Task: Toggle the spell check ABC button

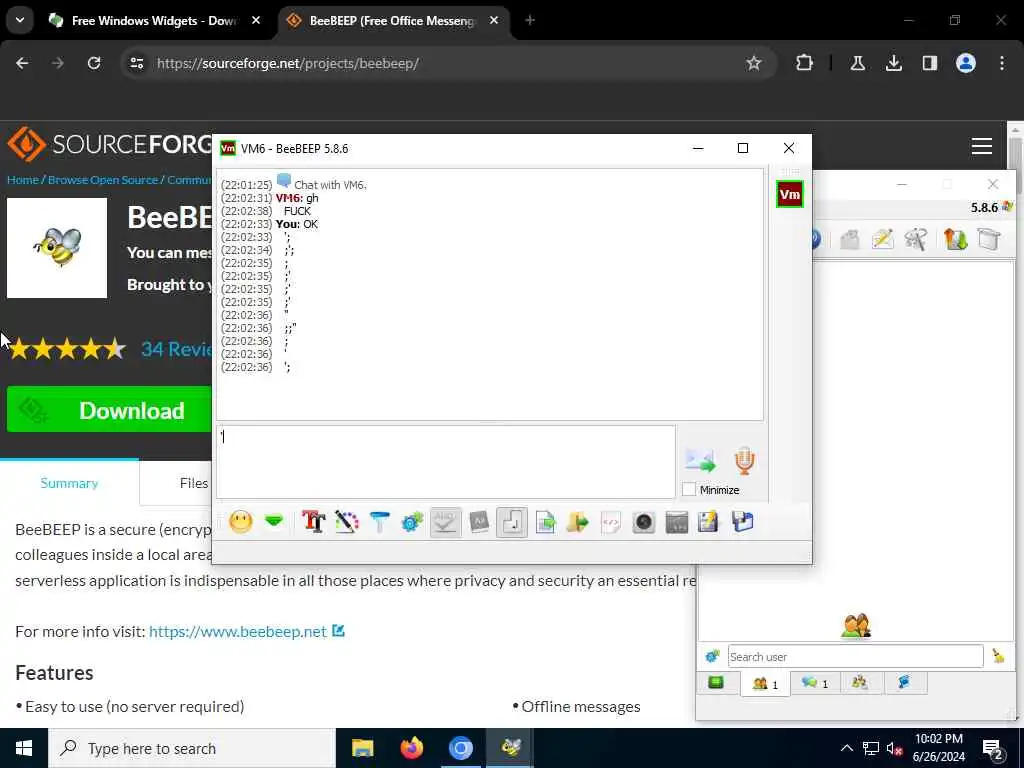Action: [x=445, y=522]
